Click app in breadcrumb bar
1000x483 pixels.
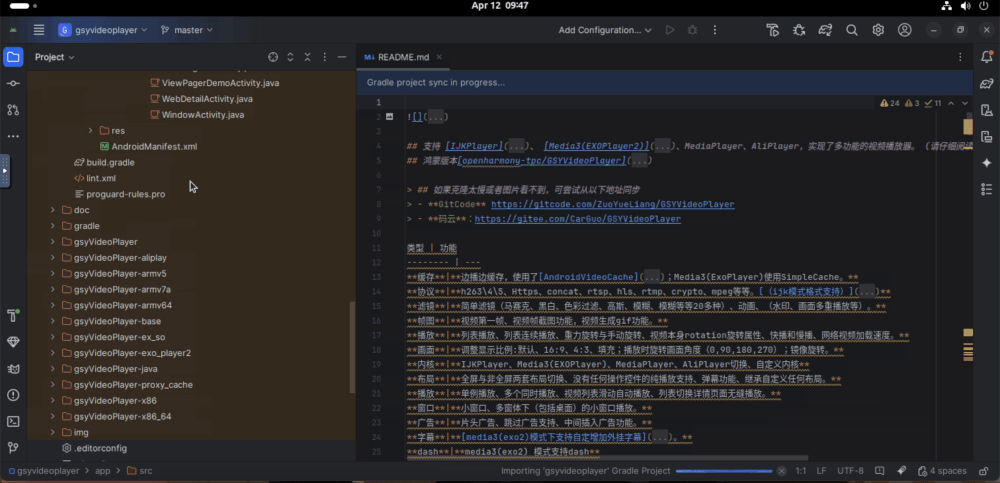(x=102, y=471)
